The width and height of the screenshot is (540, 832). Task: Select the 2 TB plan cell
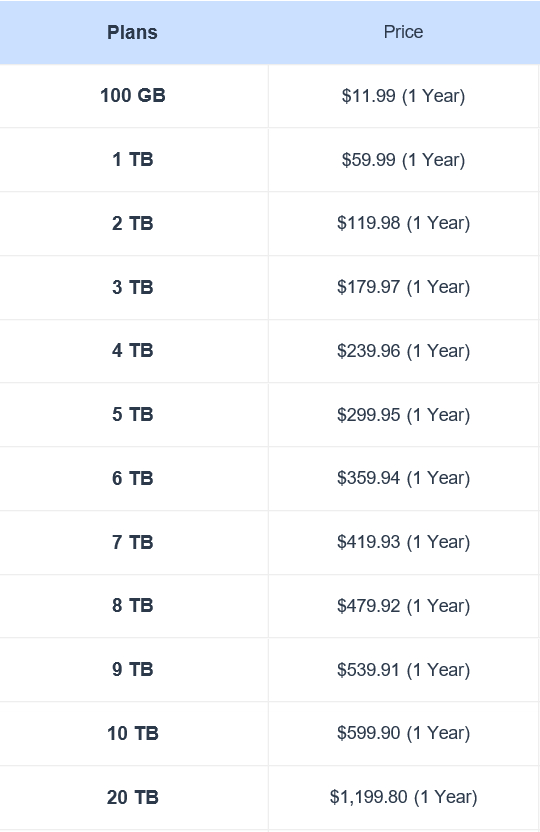(133, 223)
